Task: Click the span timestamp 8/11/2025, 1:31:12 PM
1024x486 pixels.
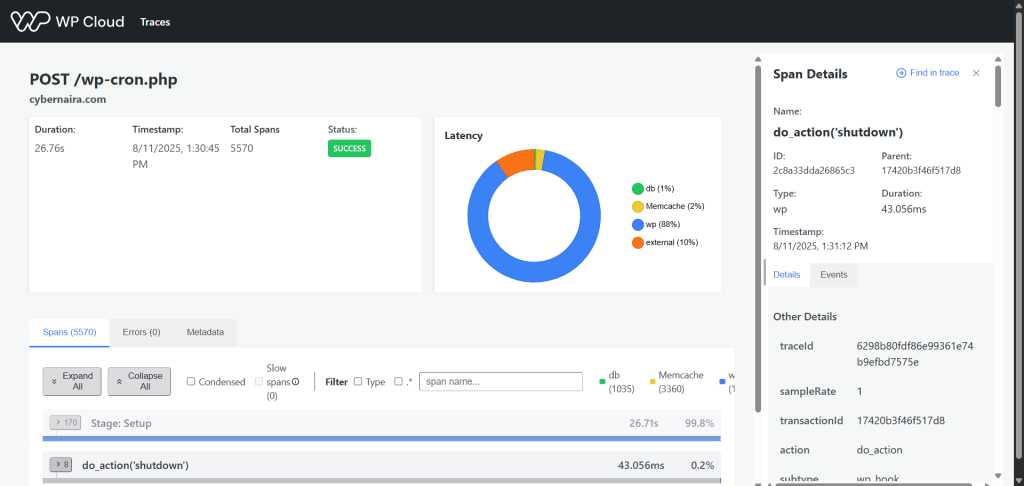Action: [820, 246]
